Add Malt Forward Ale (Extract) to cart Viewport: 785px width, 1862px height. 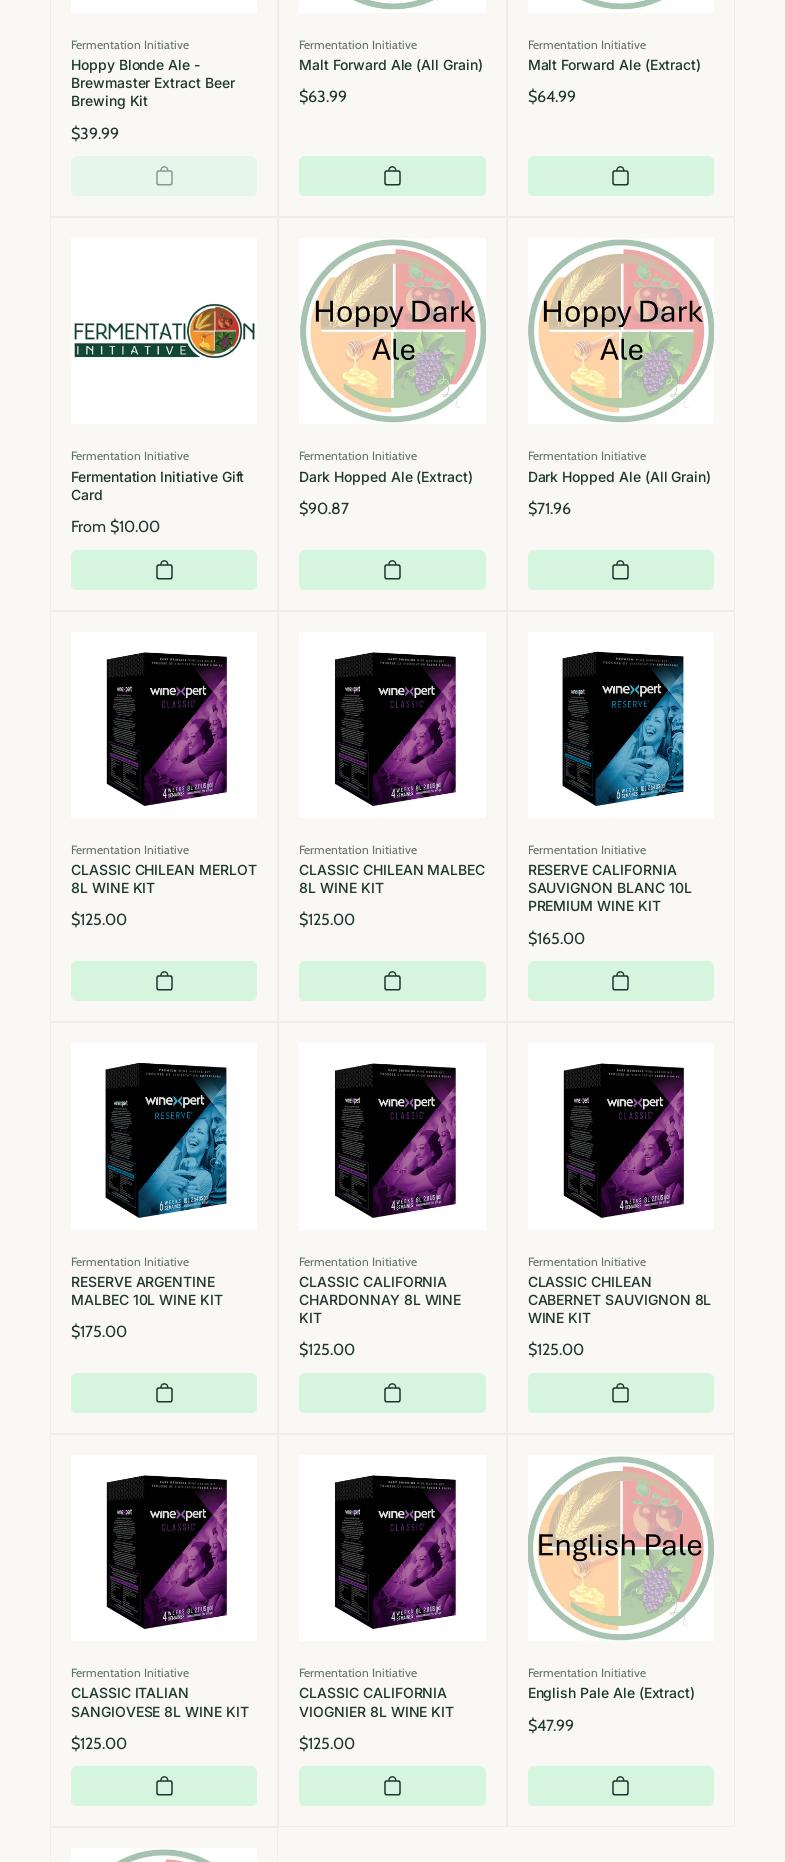point(620,176)
